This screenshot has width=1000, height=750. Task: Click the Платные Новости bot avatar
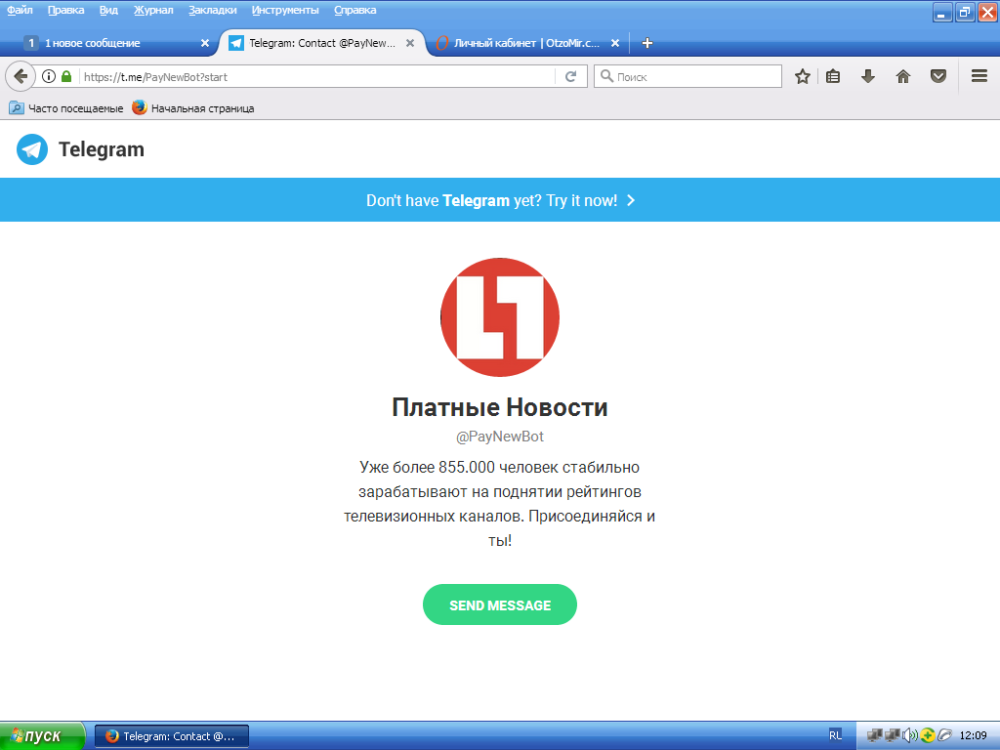[500, 318]
